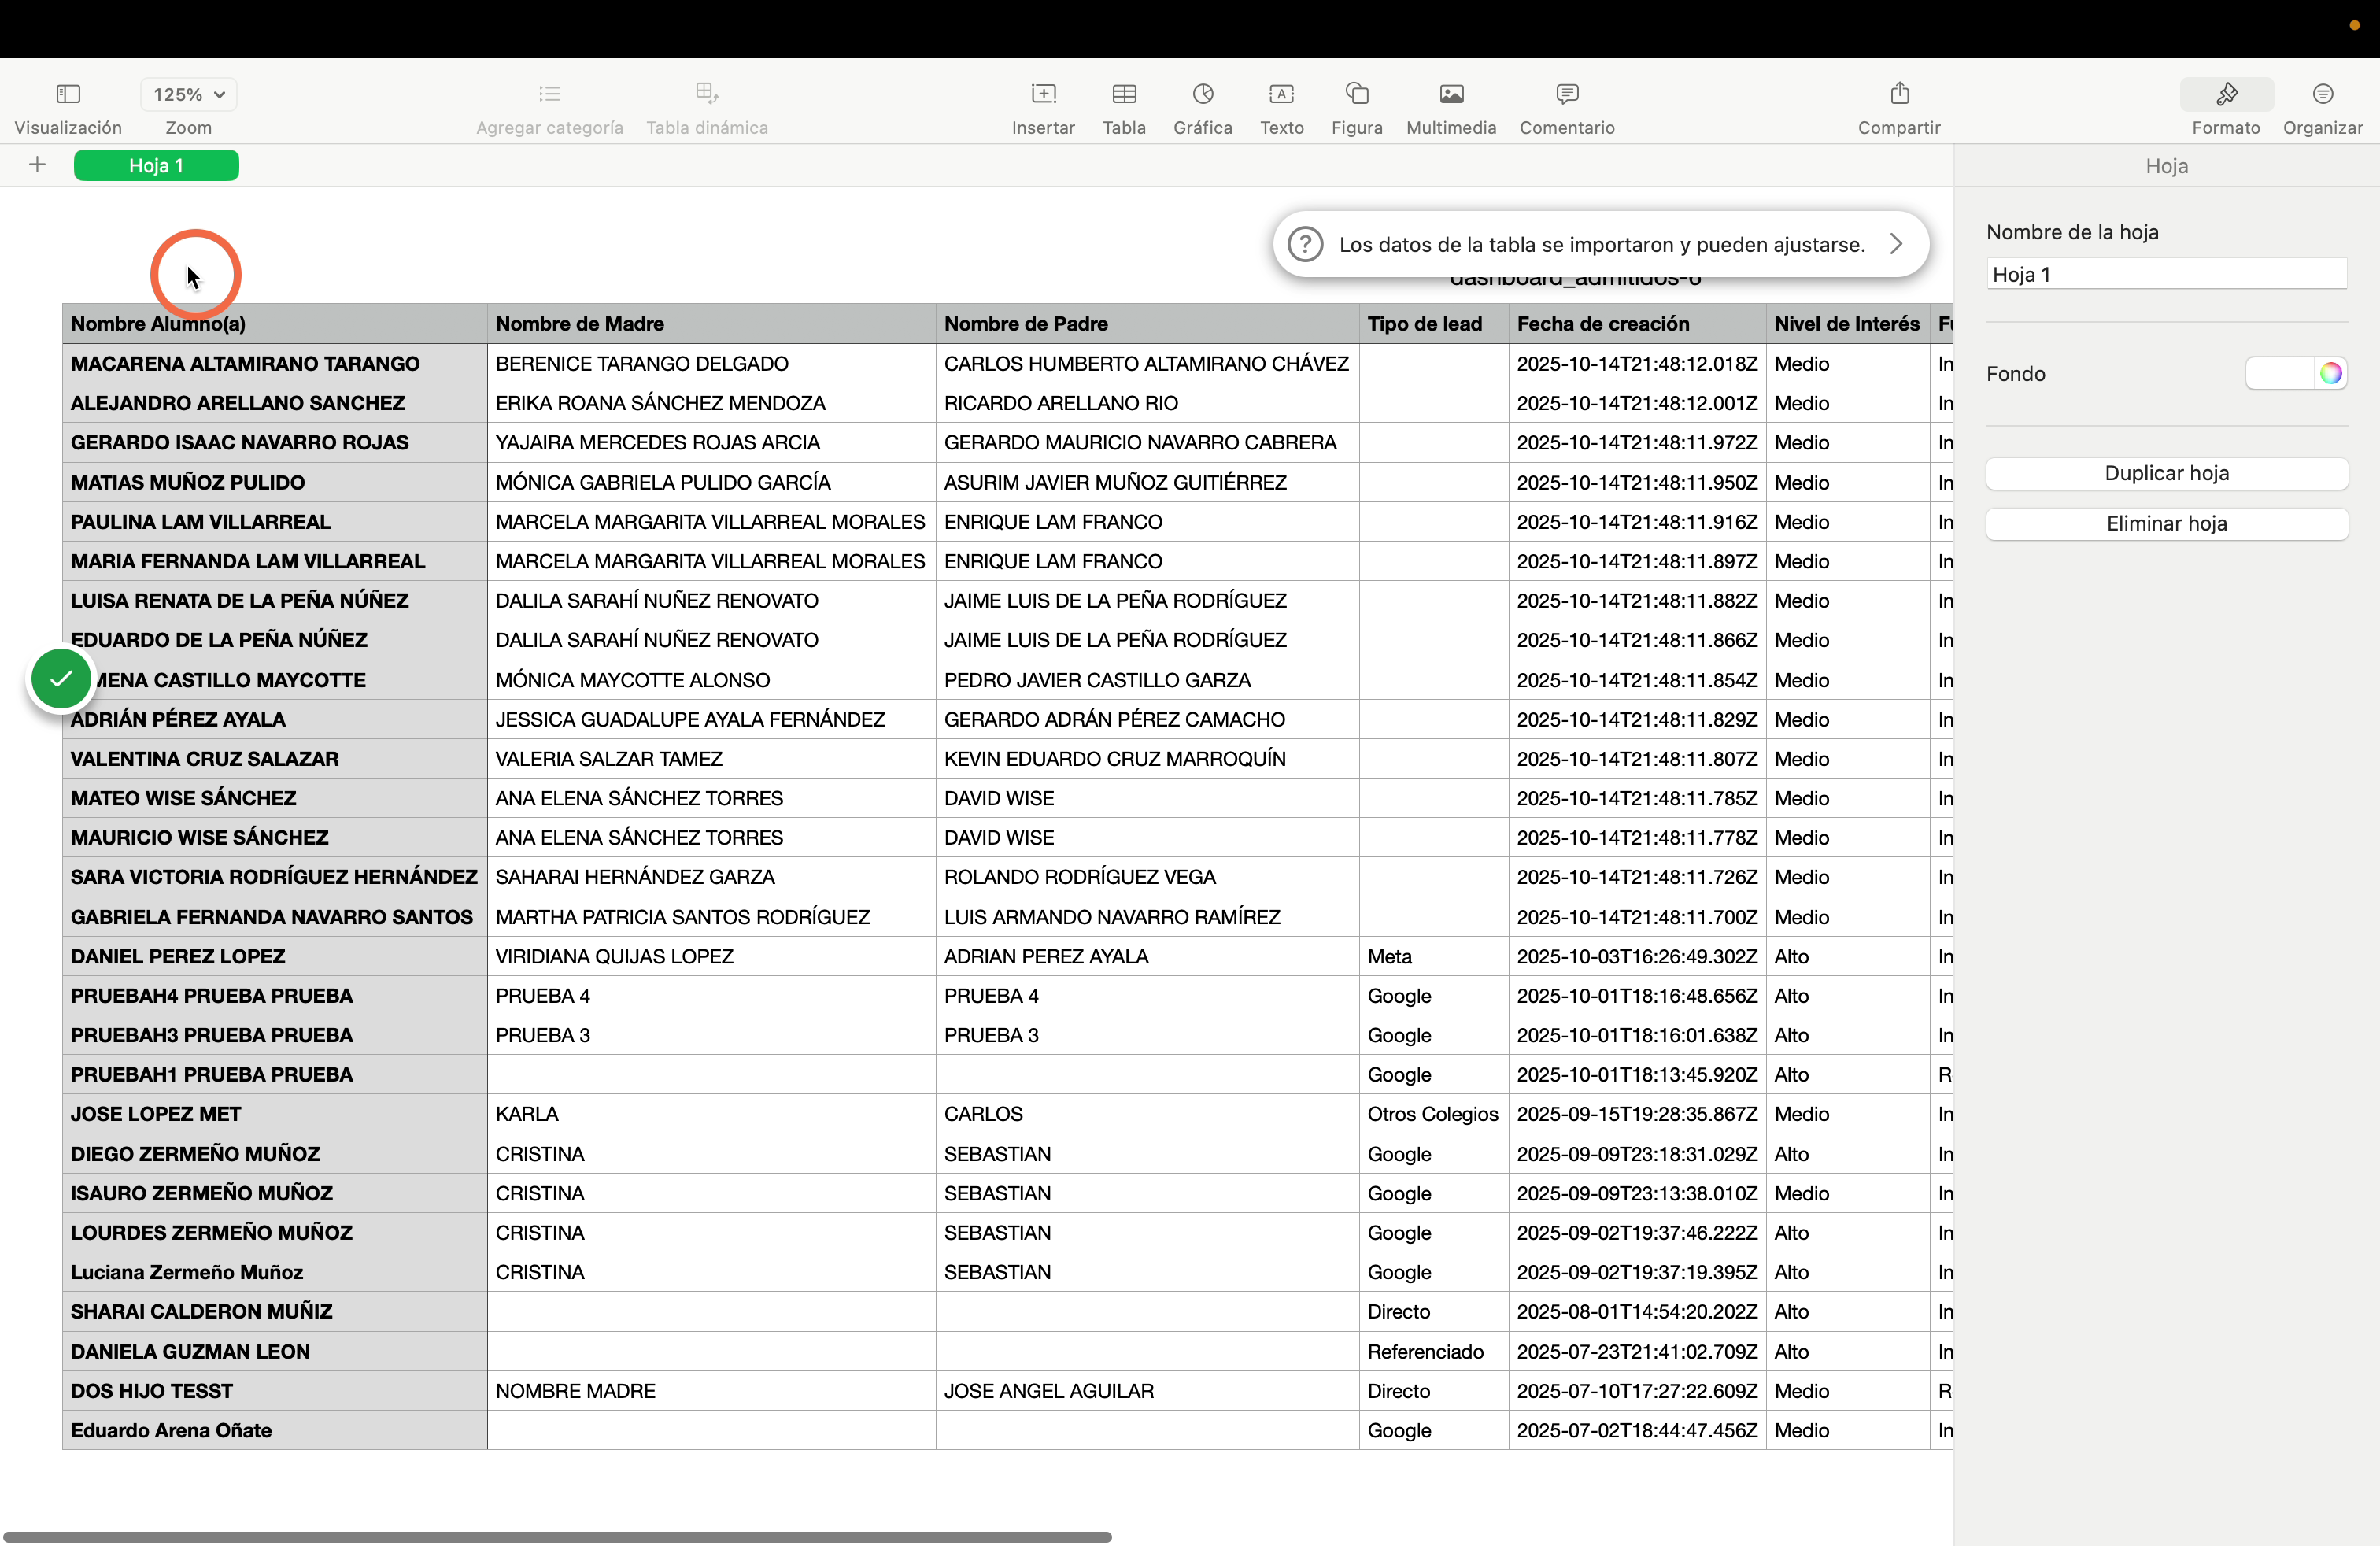This screenshot has width=2380, height=1546.
Task: Select cell DANIEL PEREZ LOPEZ
Action: [275, 956]
